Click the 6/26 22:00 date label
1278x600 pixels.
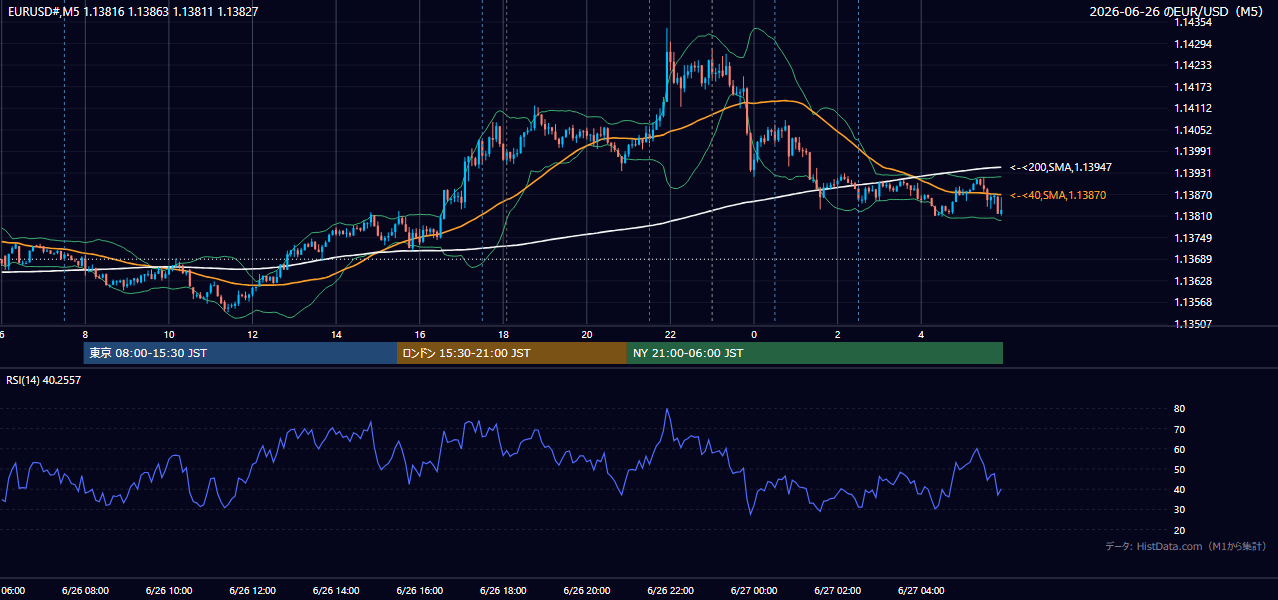(670, 590)
